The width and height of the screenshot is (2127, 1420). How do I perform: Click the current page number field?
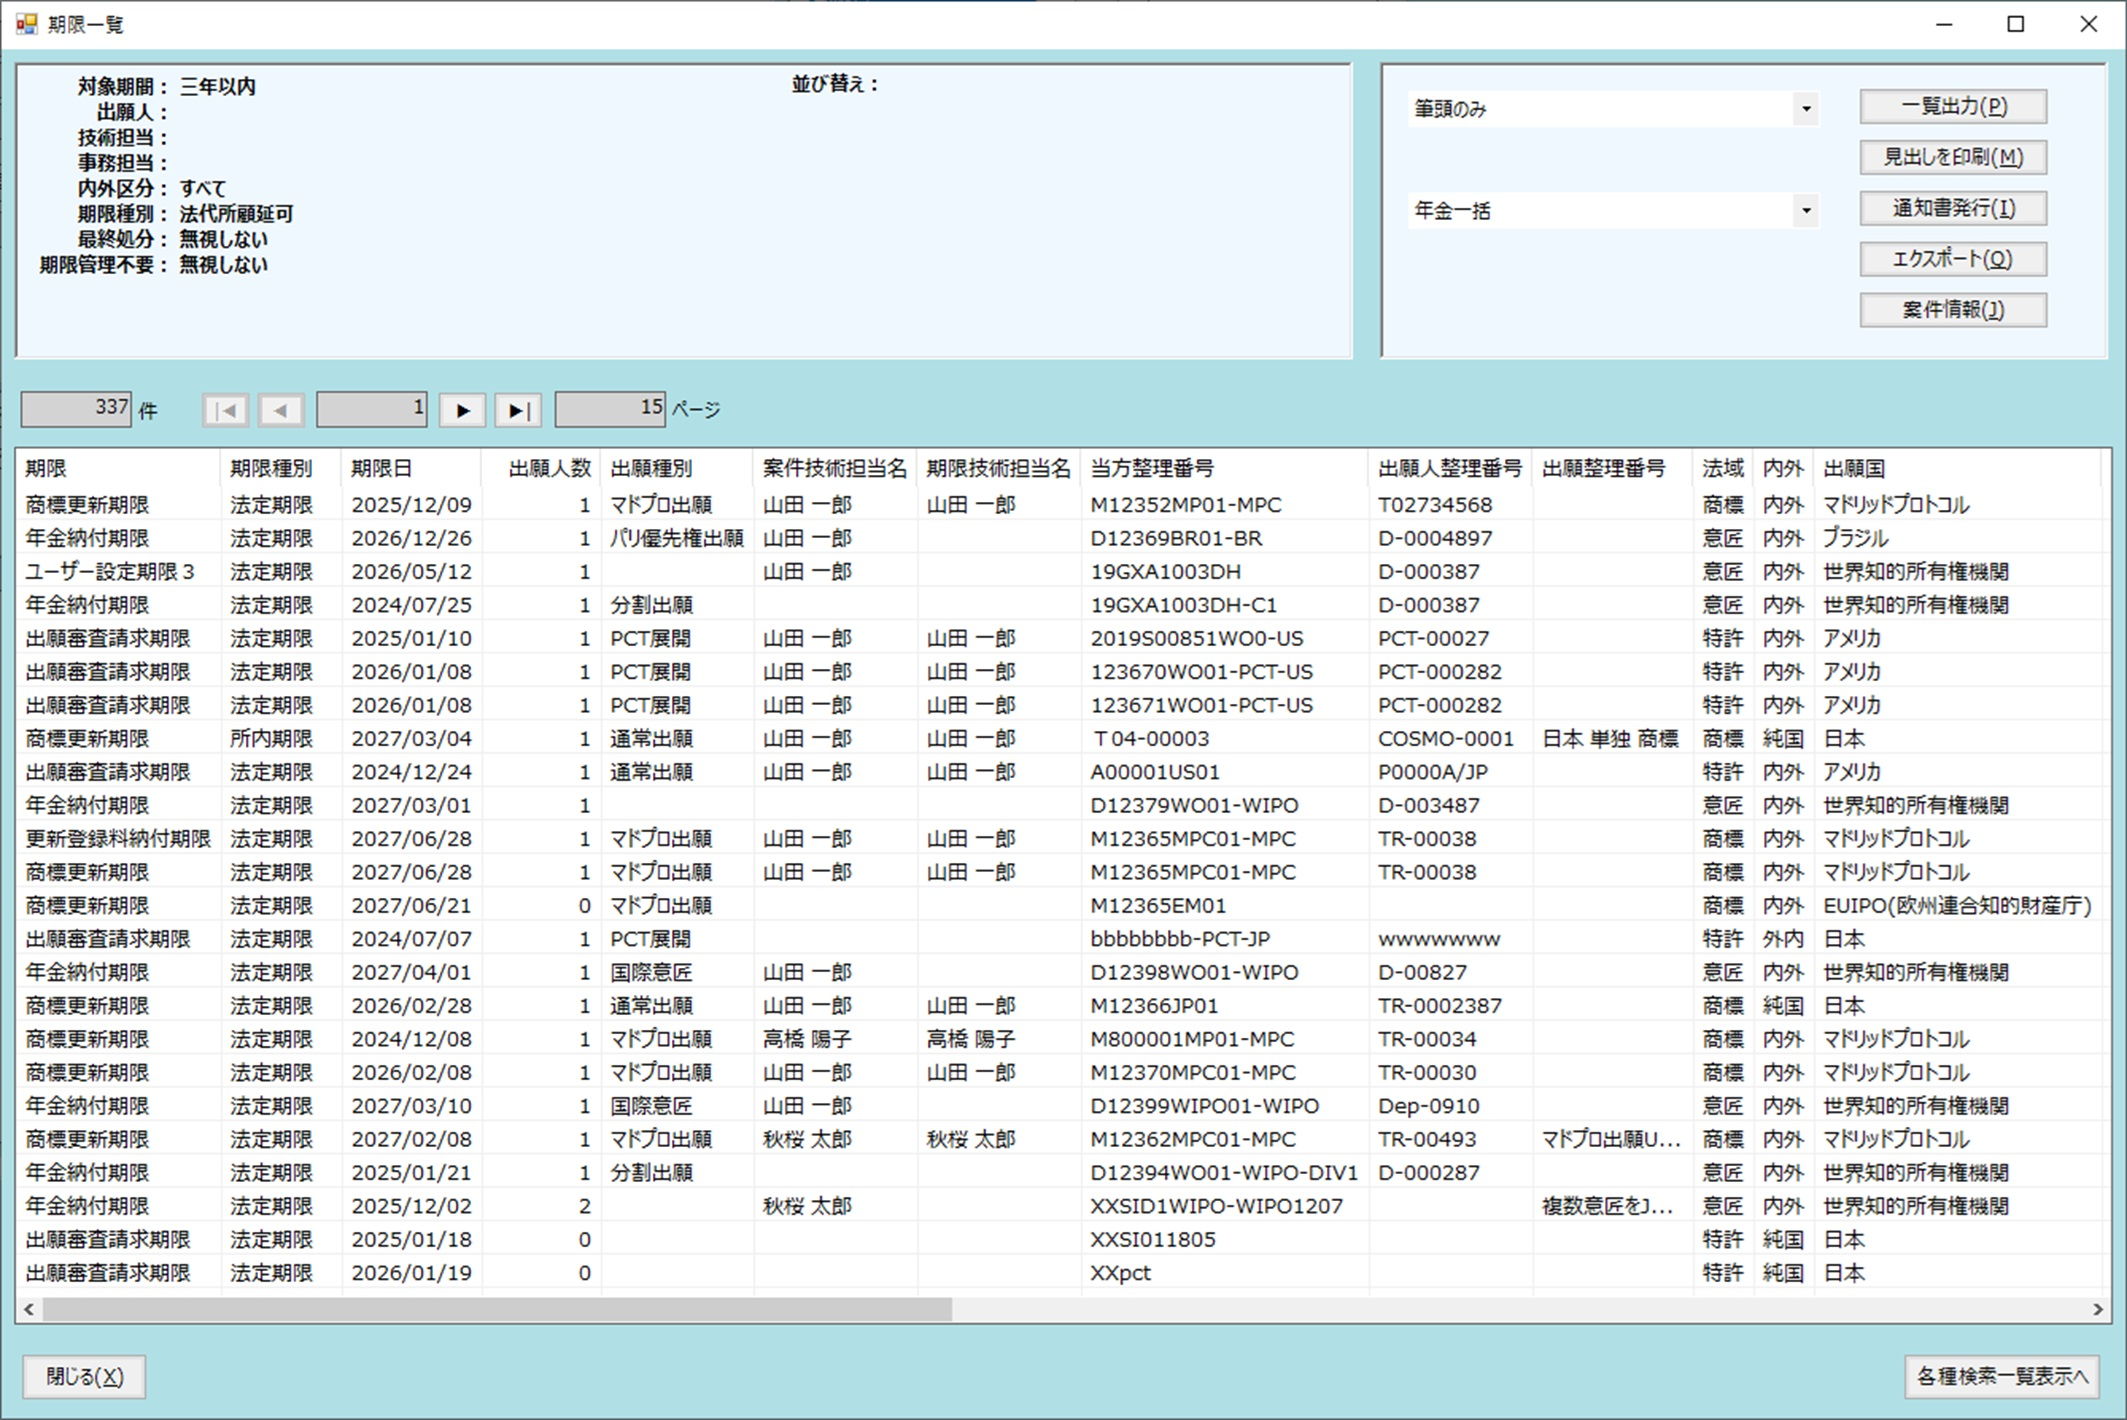pyautogui.click(x=372, y=409)
